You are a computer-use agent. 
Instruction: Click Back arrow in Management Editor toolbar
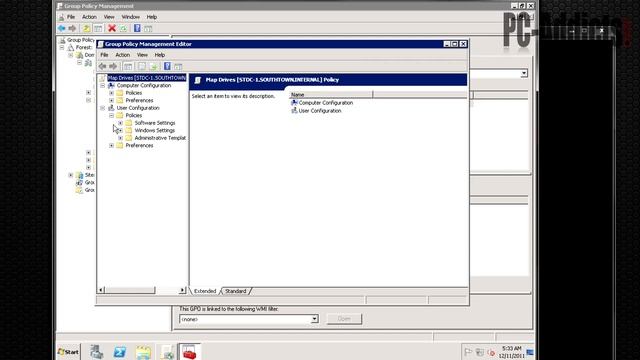coord(102,66)
